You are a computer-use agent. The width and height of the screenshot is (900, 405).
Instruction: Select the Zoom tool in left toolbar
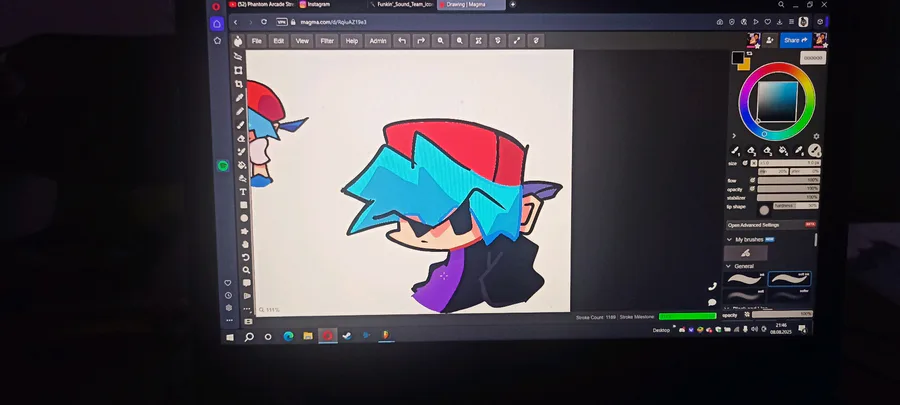point(246,270)
